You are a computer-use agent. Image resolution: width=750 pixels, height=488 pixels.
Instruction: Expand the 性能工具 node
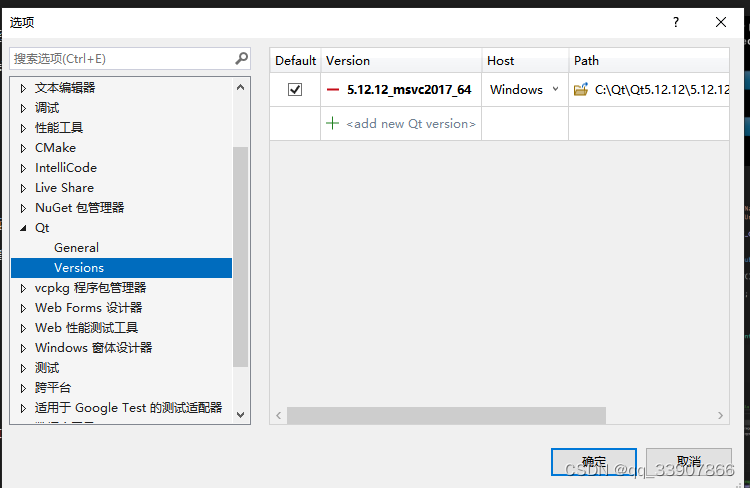[23, 128]
